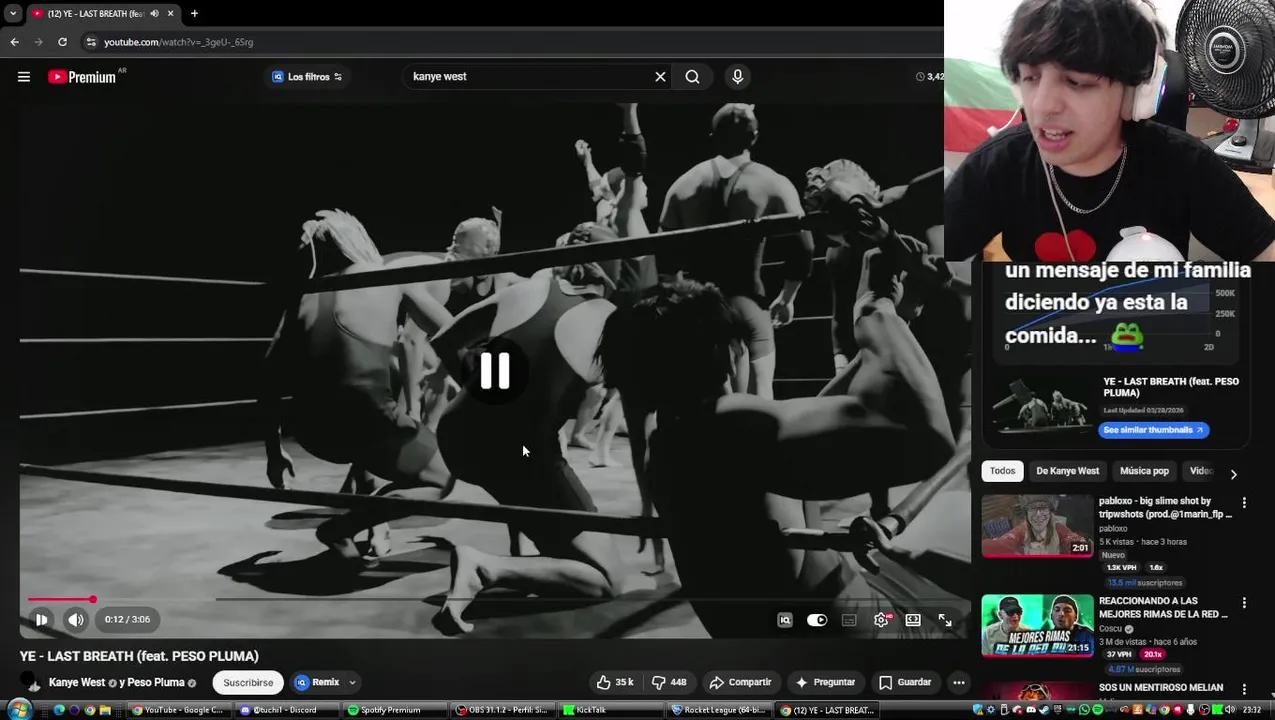Seek along the red video progress bar

pos(60,600)
